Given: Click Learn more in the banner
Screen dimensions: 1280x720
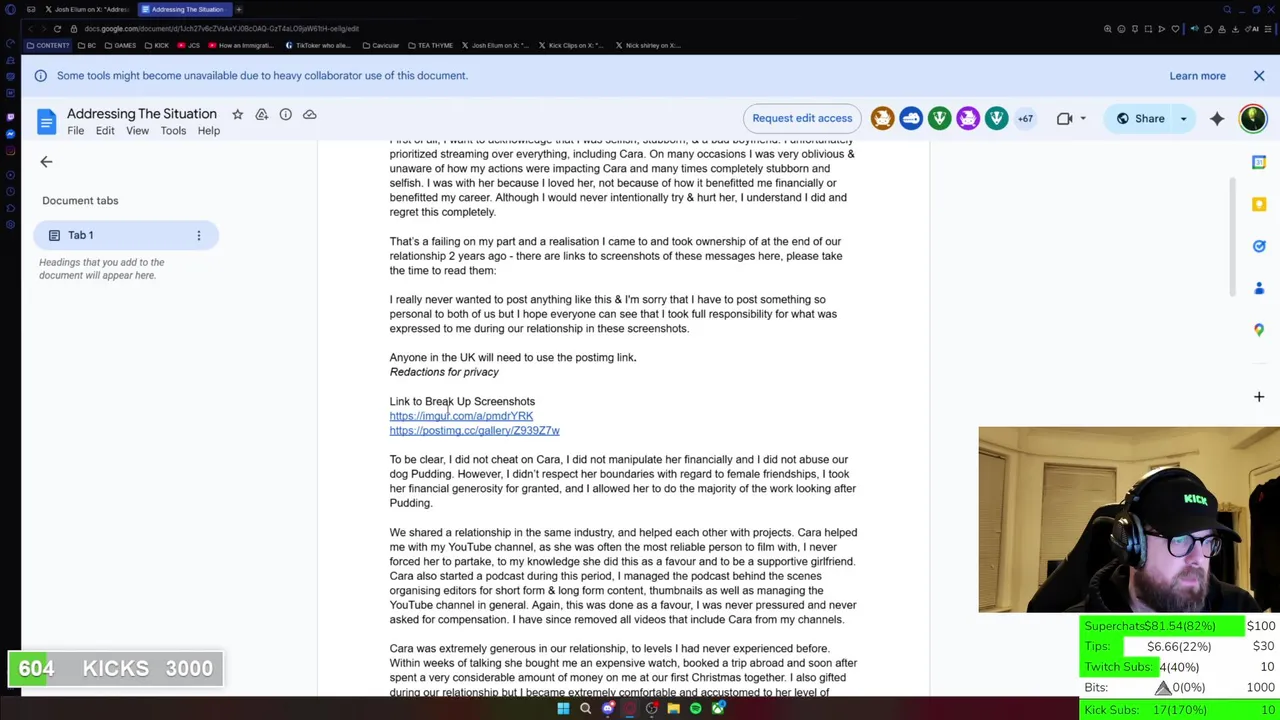Looking at the screenshot, I should click(1197, 76).
